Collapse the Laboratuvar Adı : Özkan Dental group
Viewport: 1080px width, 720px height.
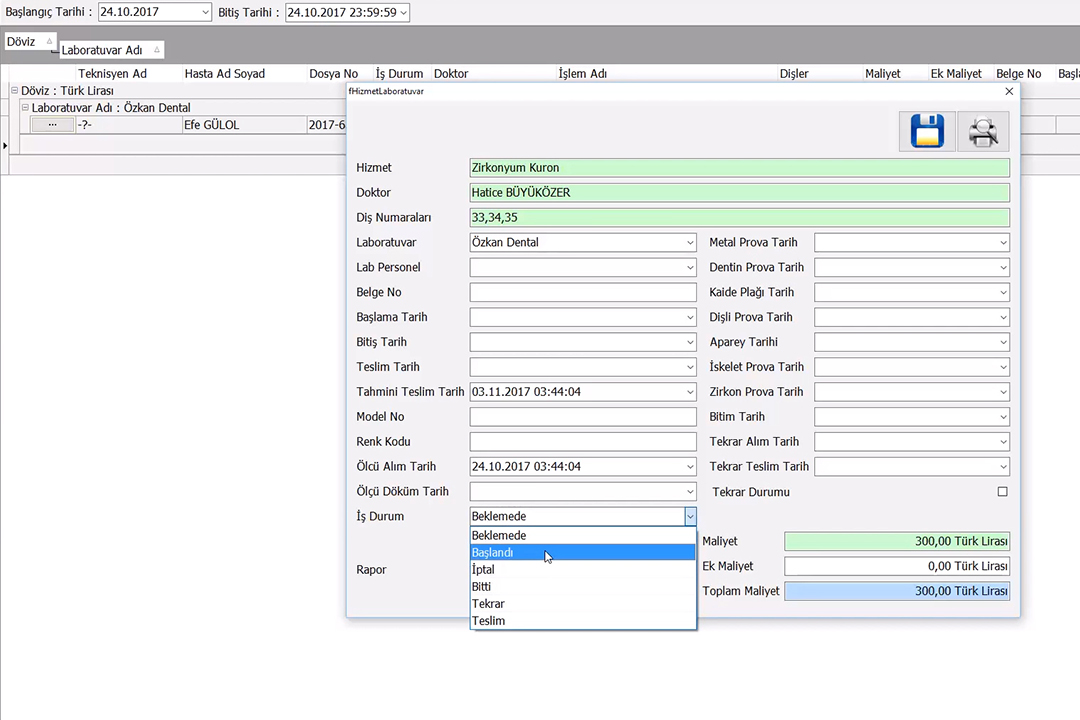25,107
